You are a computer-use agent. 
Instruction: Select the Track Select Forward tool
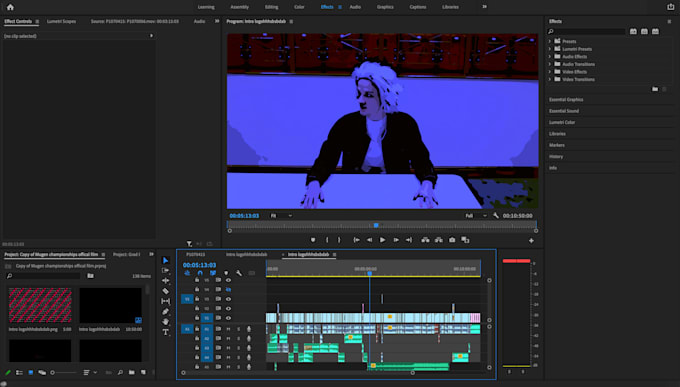166,270
